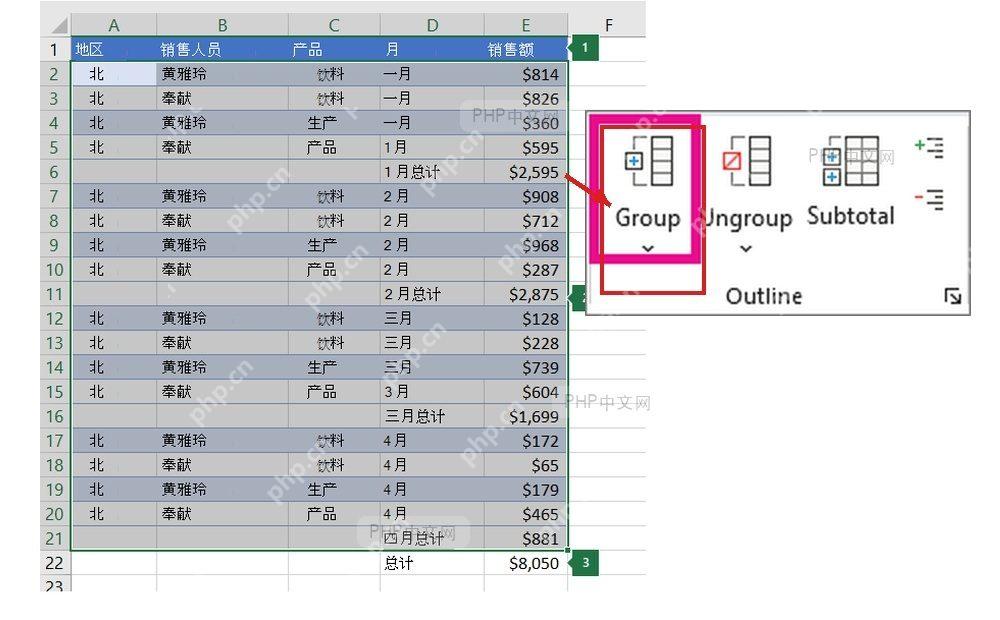Click the 销售人员 header cell
Image resolution: width=1000 pixels, height=620 pixels.
click(x=223, y=49)
